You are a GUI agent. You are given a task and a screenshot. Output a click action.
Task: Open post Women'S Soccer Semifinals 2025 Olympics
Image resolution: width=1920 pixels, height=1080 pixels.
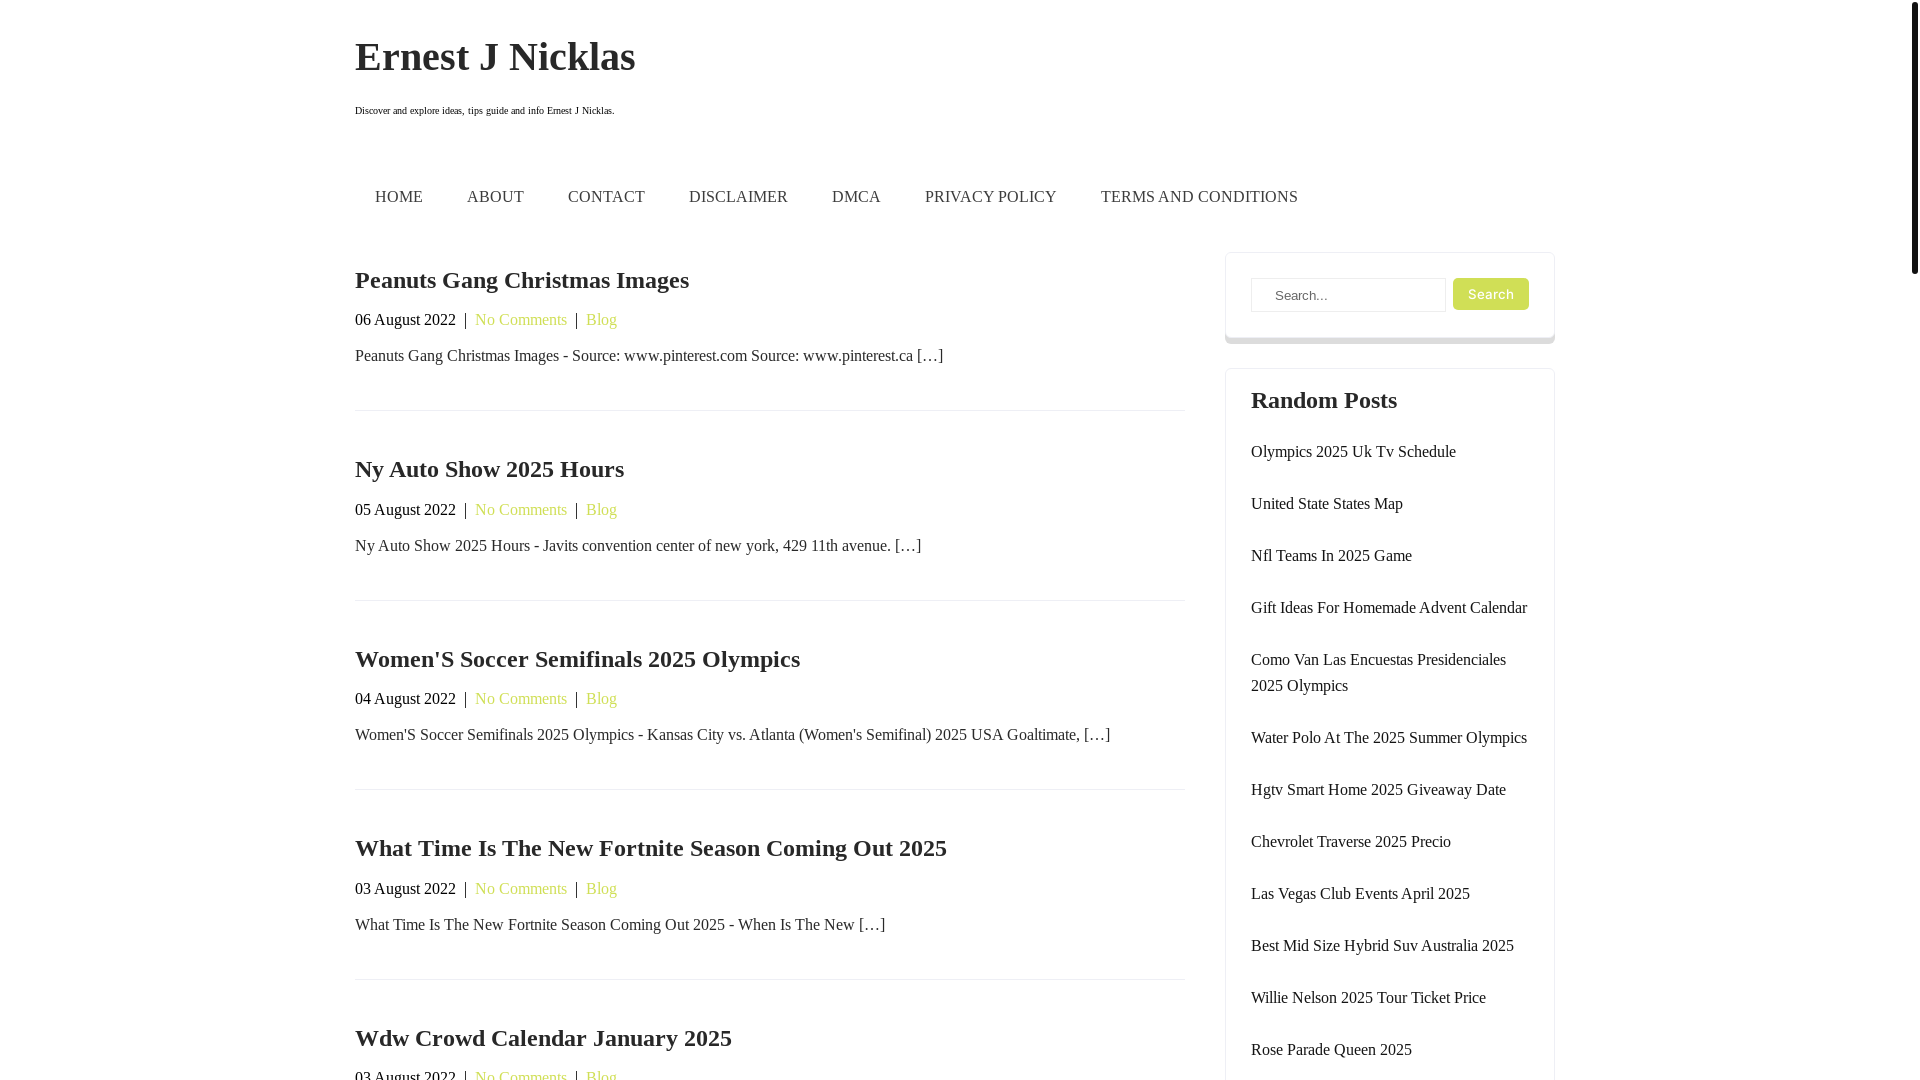[x=577, y=659]
